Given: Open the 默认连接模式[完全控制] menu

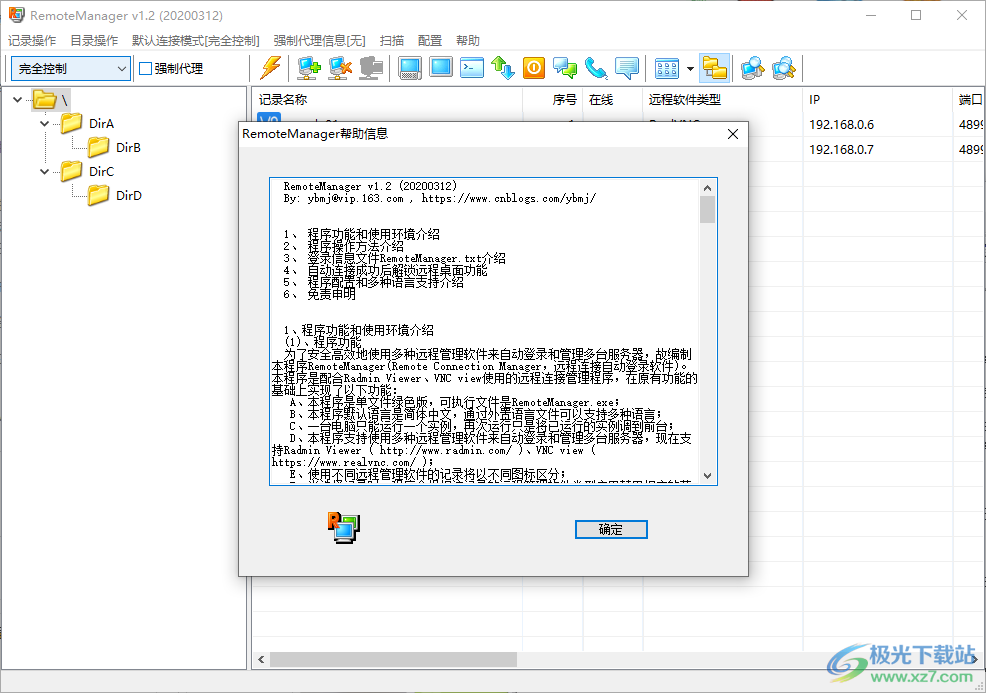Looking at the screenshot, I should (196, 41).
